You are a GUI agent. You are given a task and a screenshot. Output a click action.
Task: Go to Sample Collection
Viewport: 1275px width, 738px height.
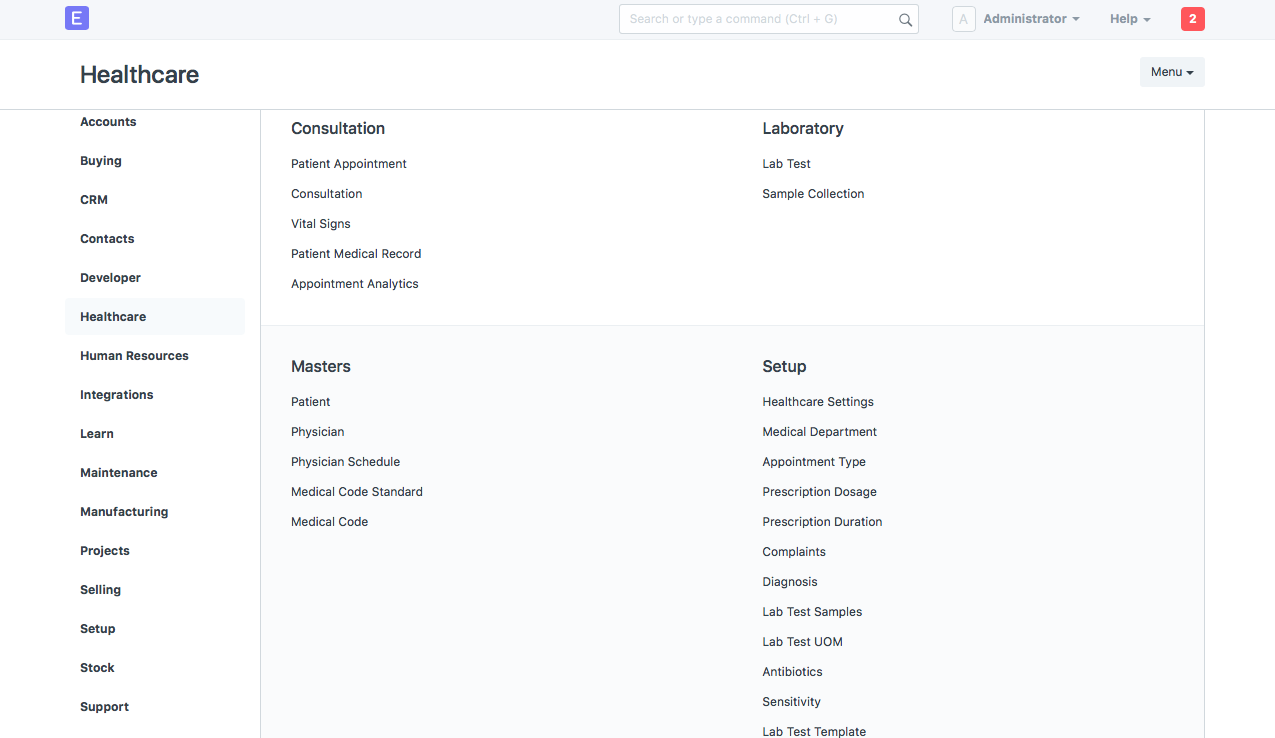point(813,194)
